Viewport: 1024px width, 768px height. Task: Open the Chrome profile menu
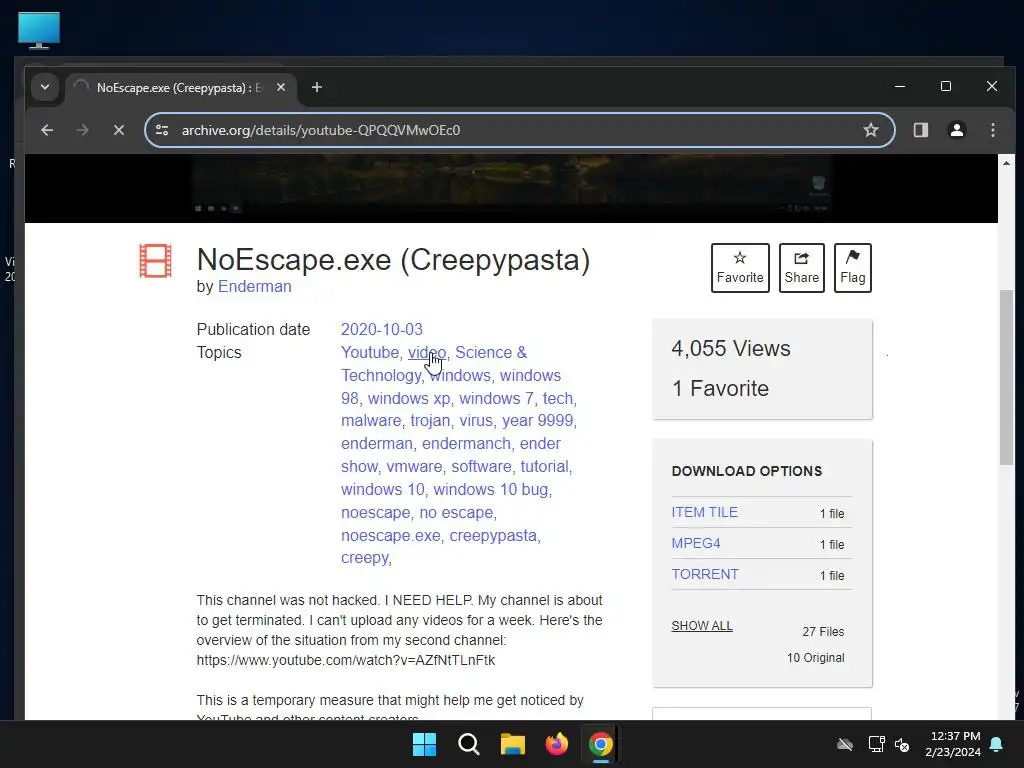[x=957, y=130]
